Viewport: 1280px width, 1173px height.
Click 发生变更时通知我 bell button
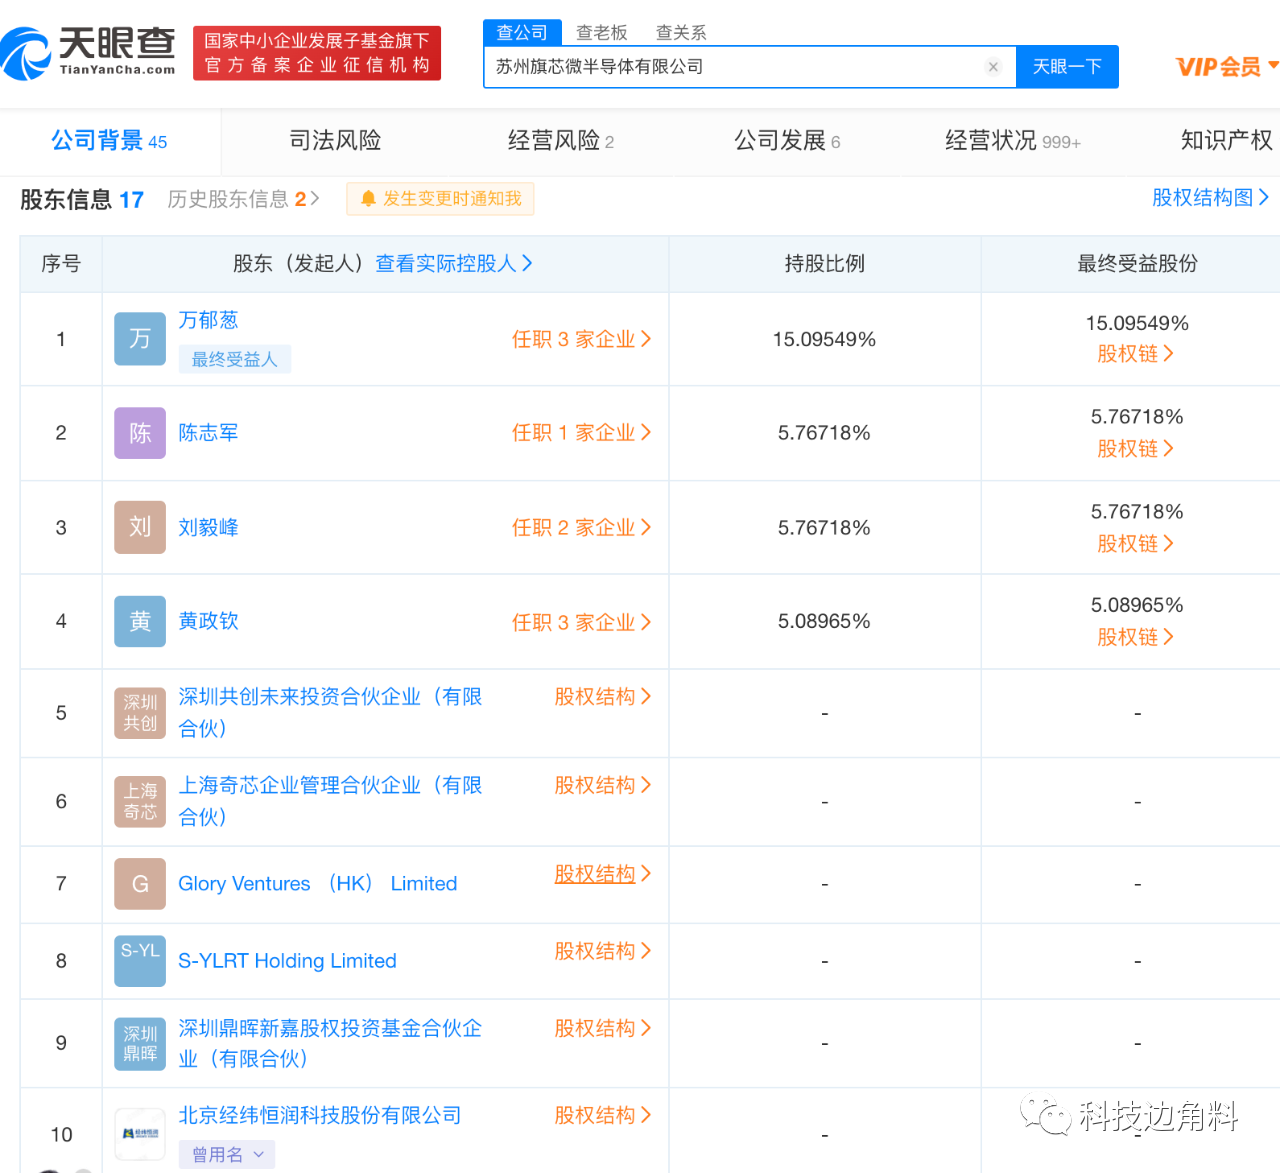440,199
